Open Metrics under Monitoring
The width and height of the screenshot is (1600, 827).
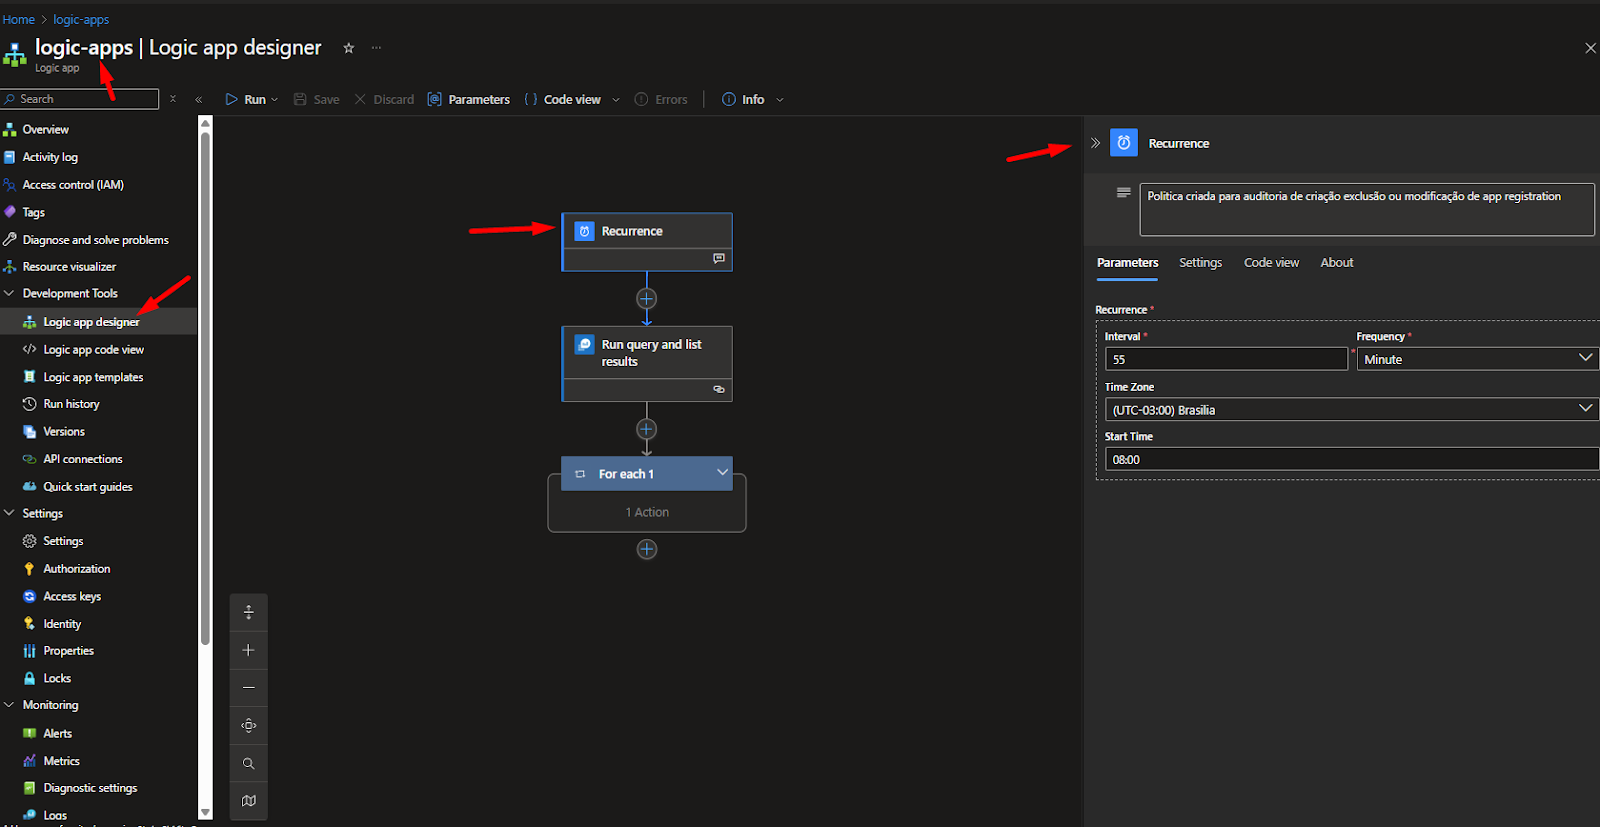click(x=61, y=761)
